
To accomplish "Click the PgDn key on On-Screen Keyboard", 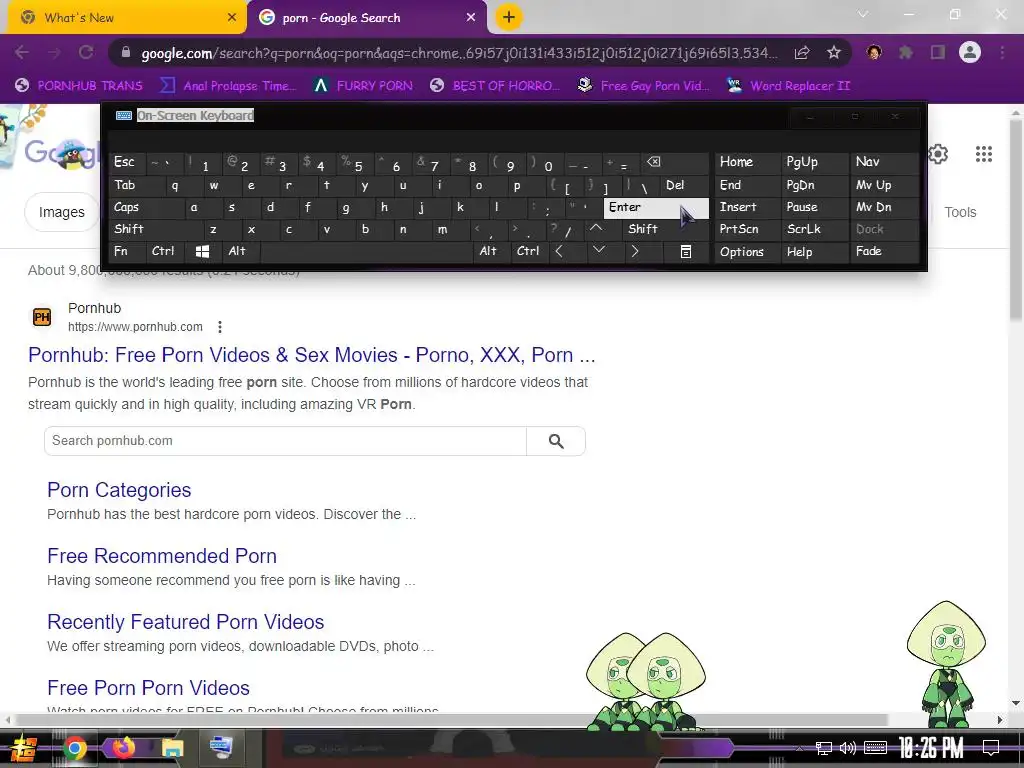I will (814, 185).
